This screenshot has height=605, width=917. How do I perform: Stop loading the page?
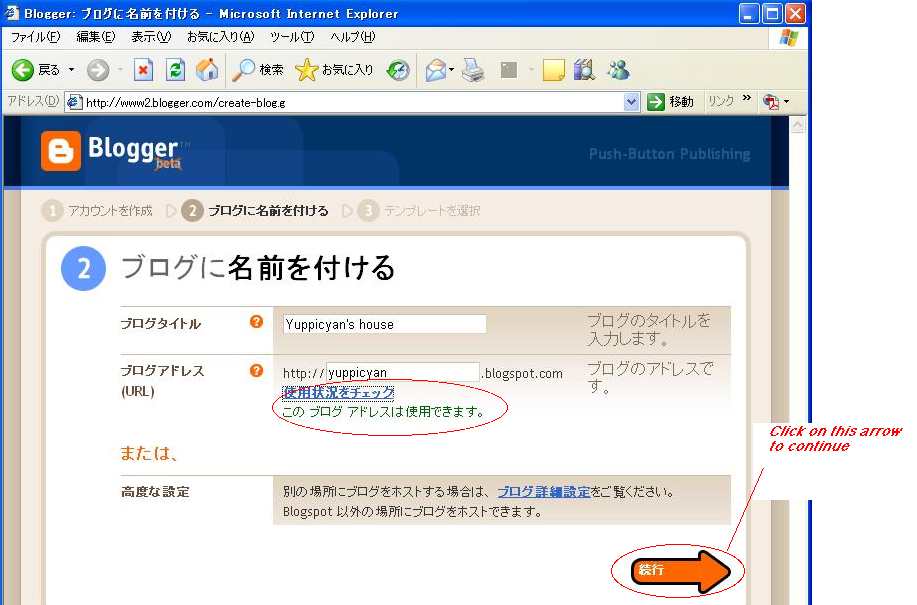(x=143, y=70)
